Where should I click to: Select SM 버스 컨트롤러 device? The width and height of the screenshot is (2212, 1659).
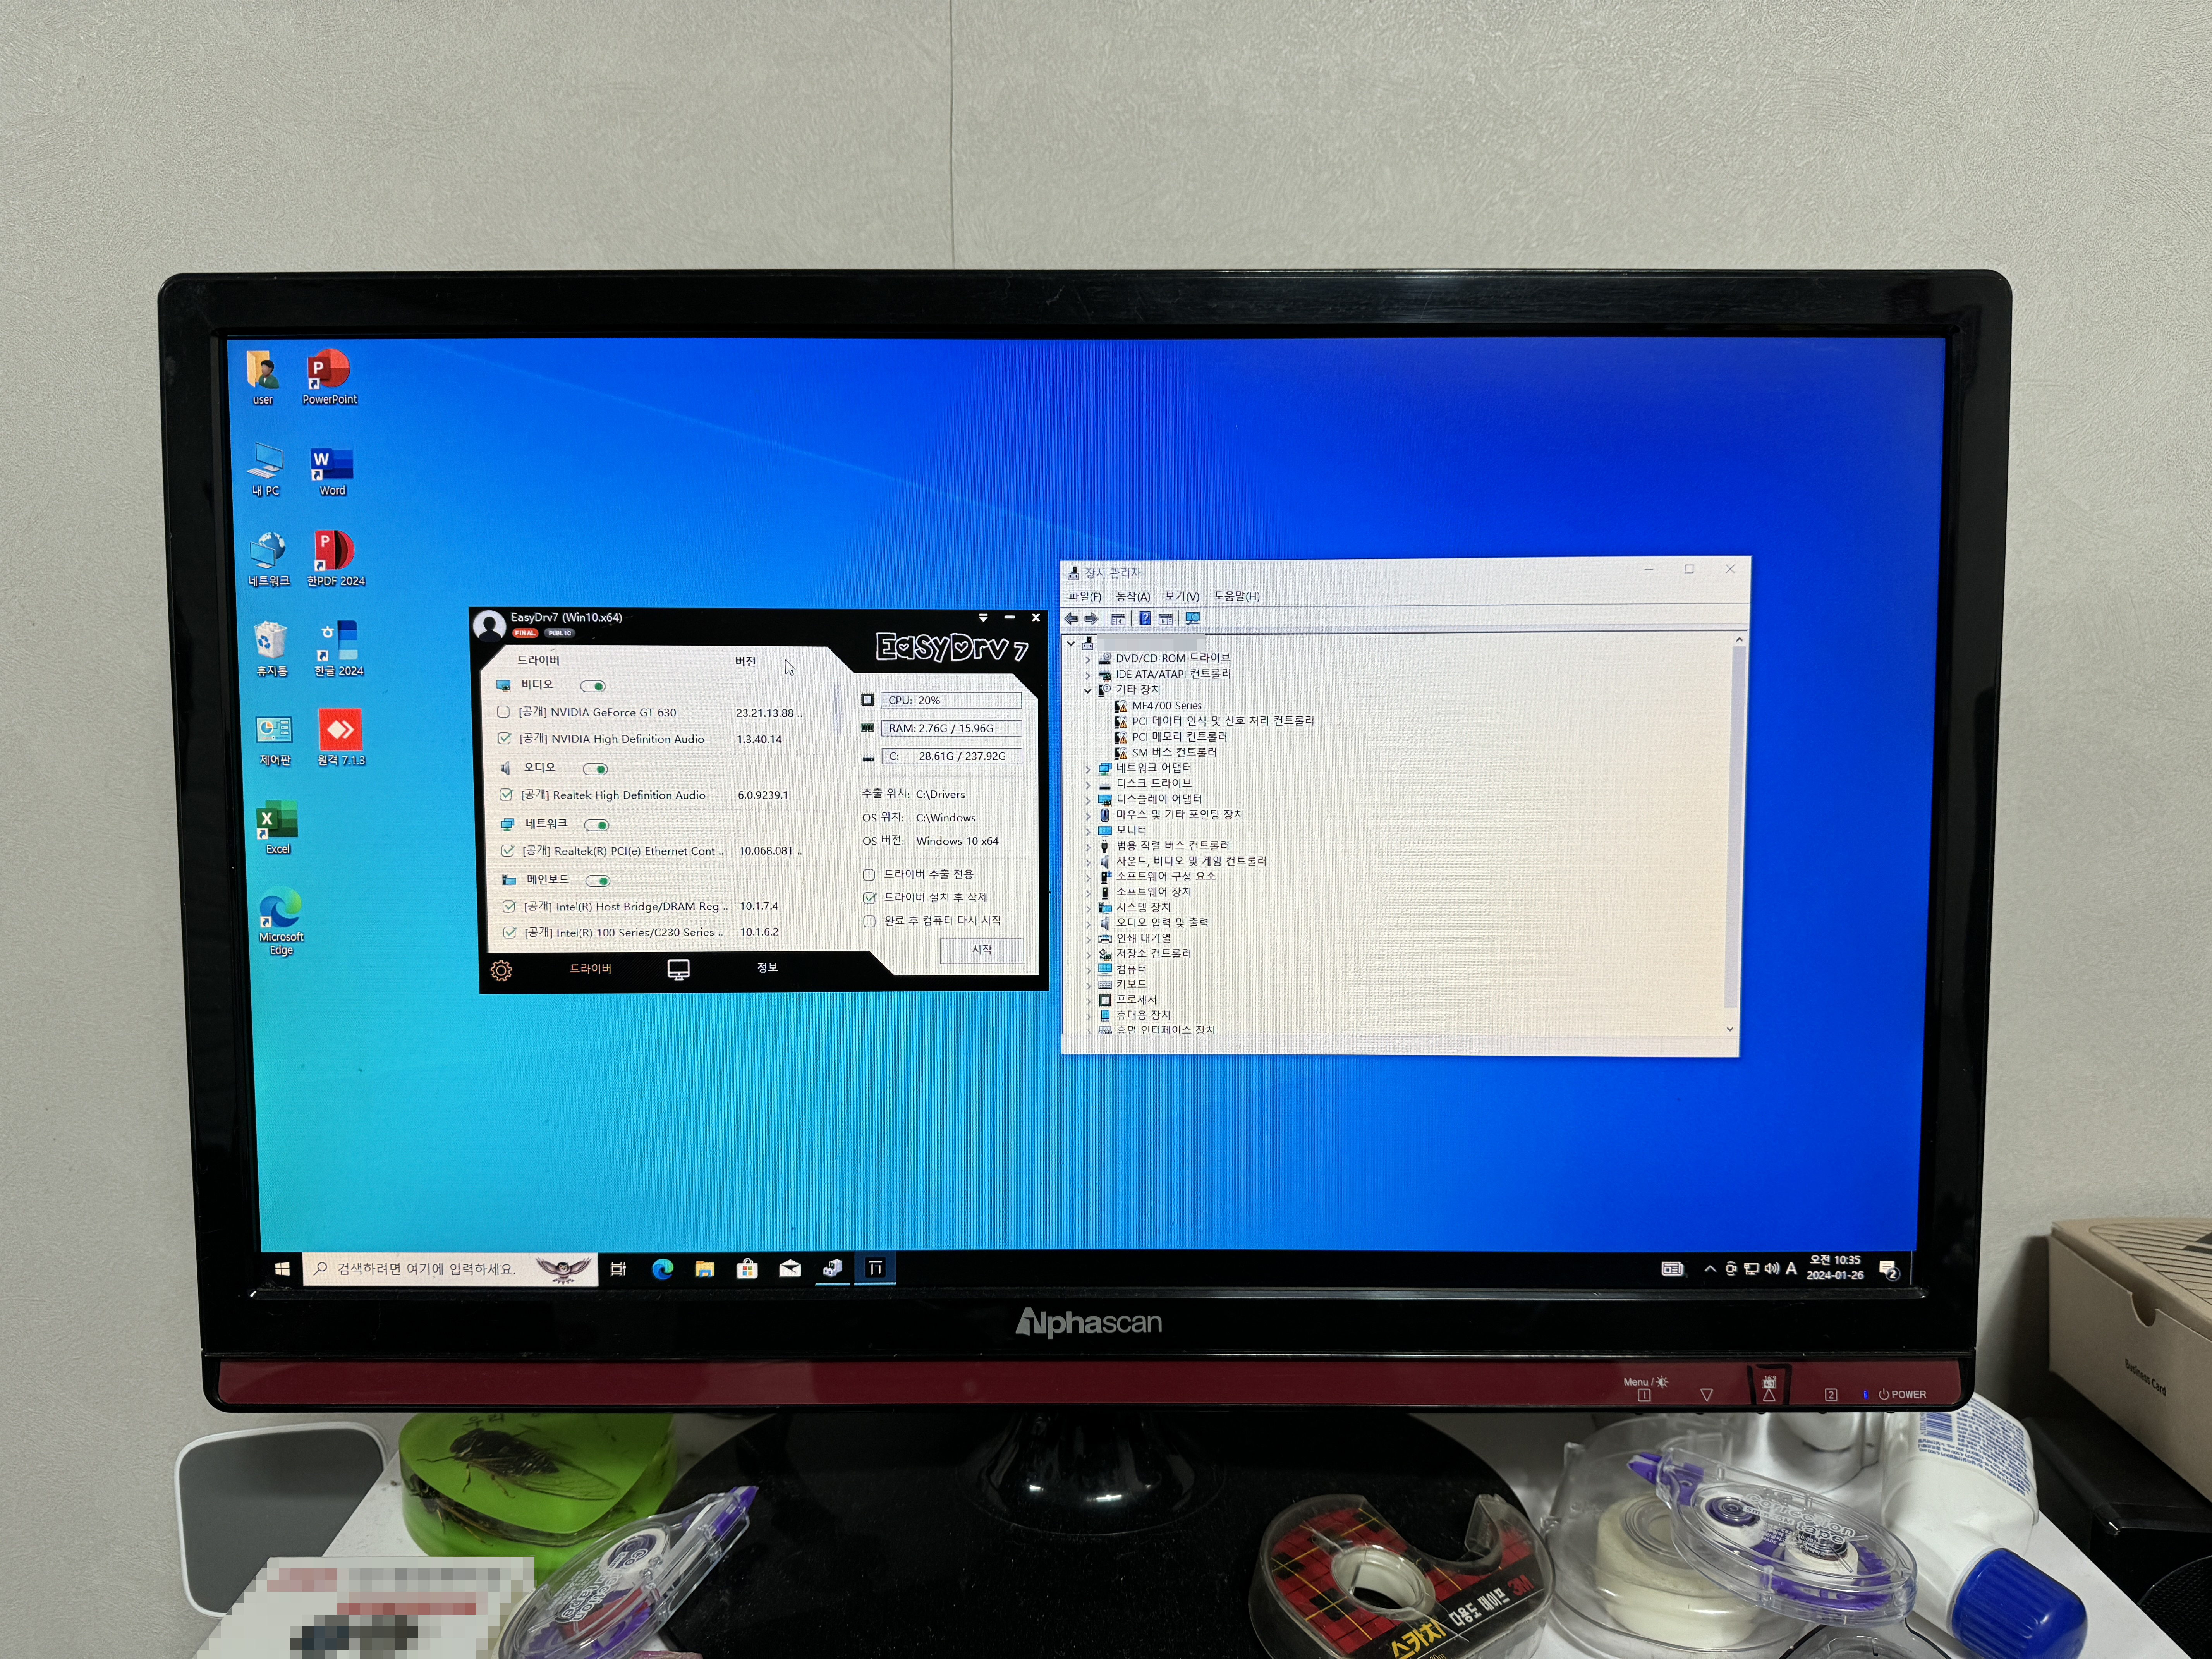tap(1174, 752)
